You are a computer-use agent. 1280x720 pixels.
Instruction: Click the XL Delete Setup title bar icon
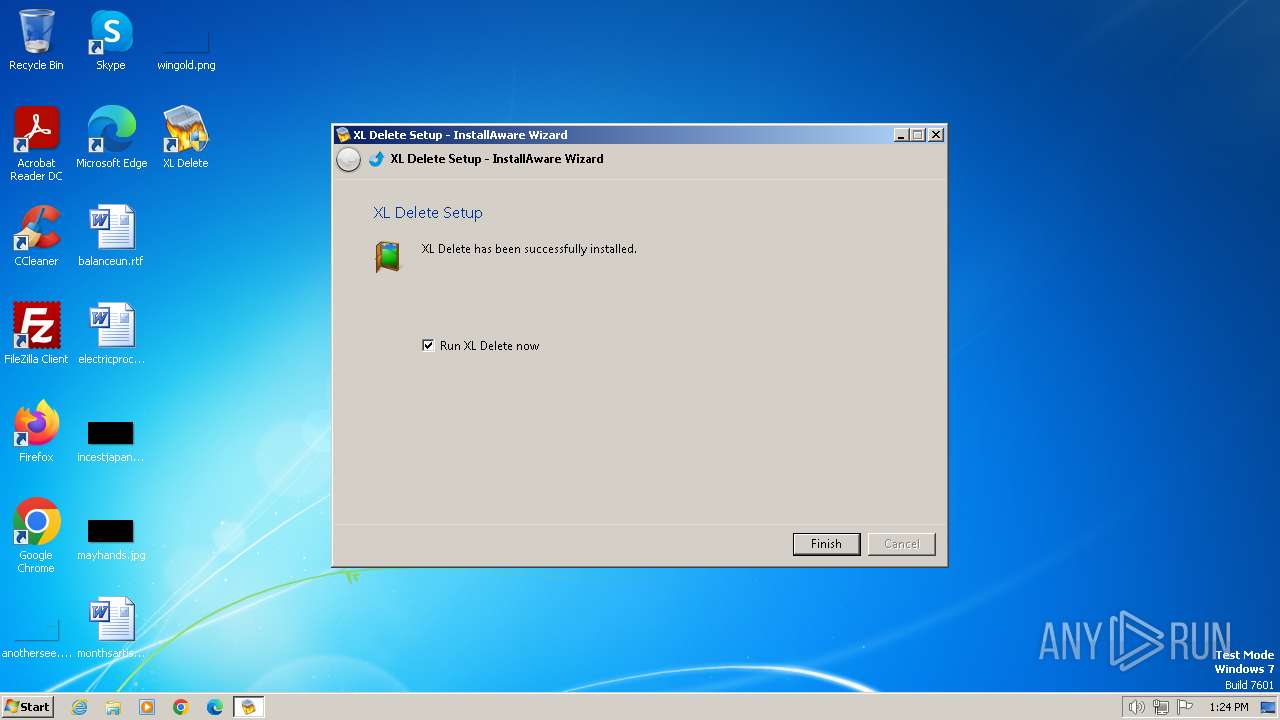(343, 135)
